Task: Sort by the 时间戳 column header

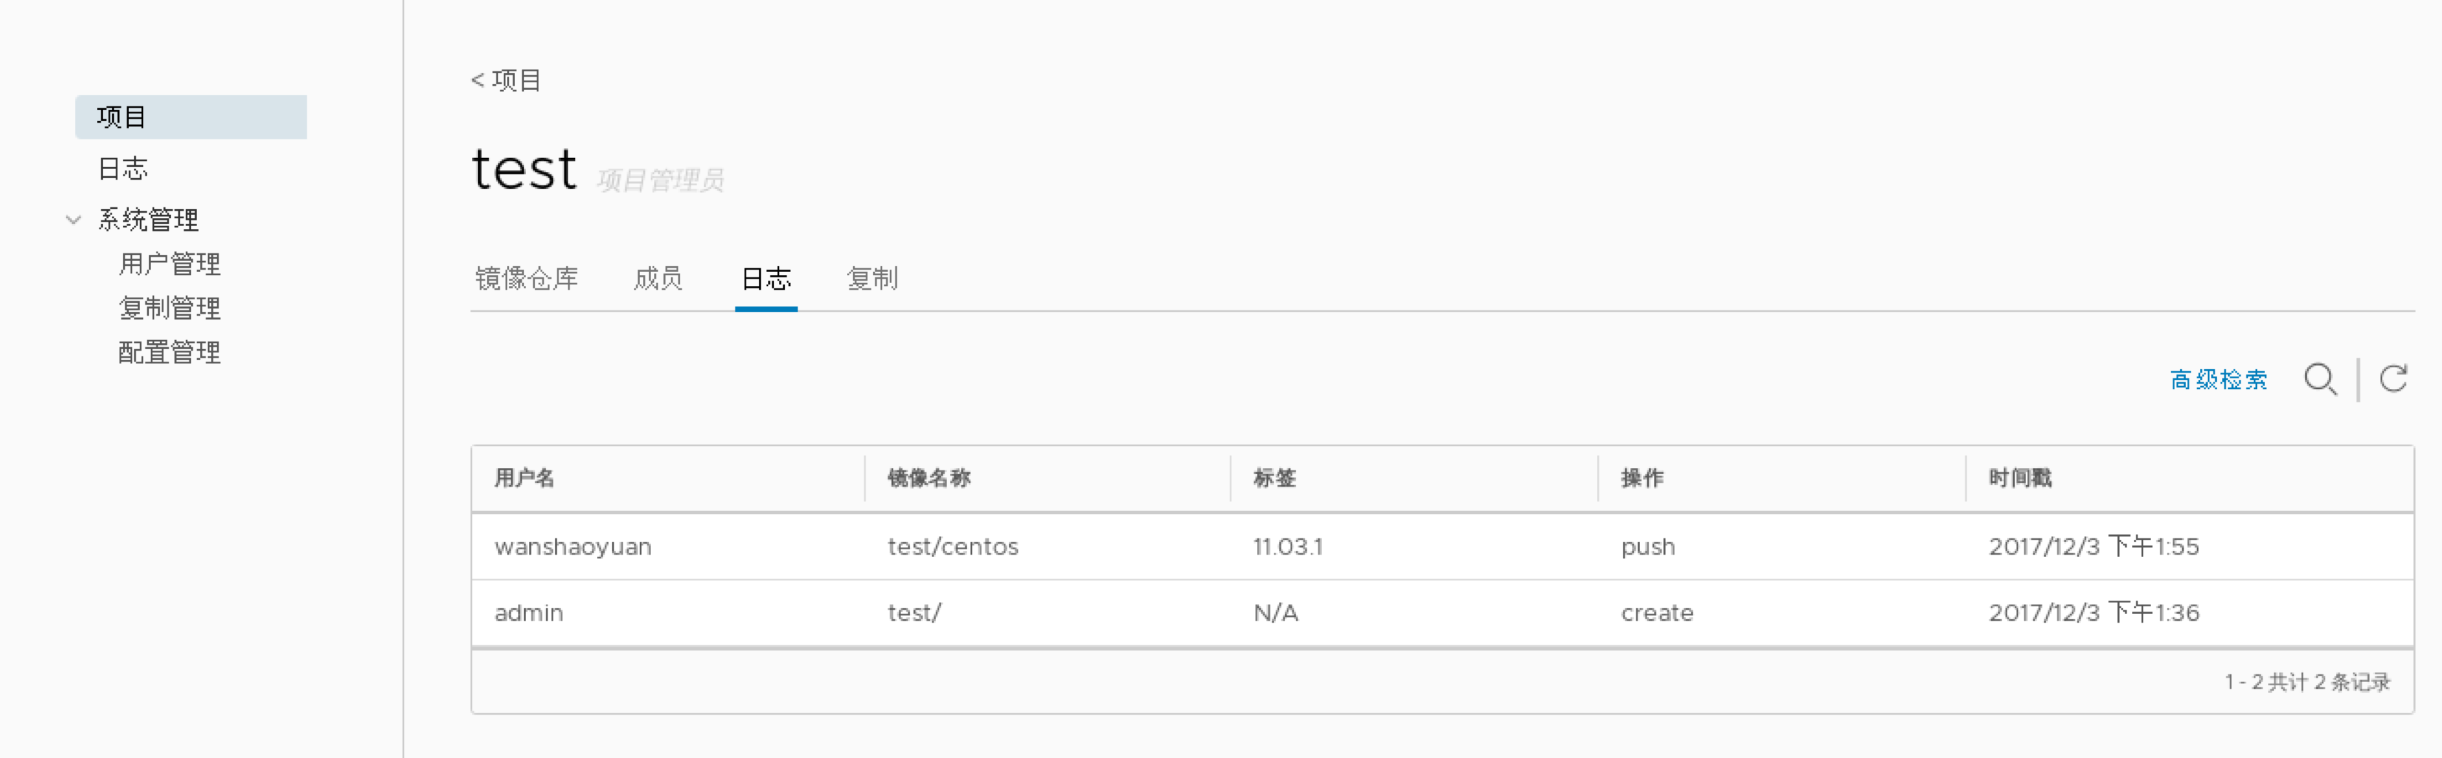Action: 2020,478
